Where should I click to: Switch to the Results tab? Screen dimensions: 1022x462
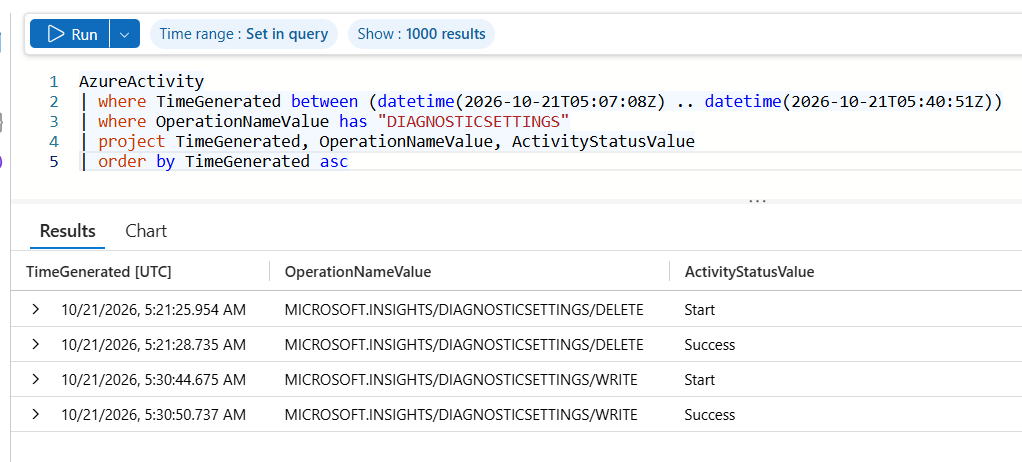[x=68, y=231]
